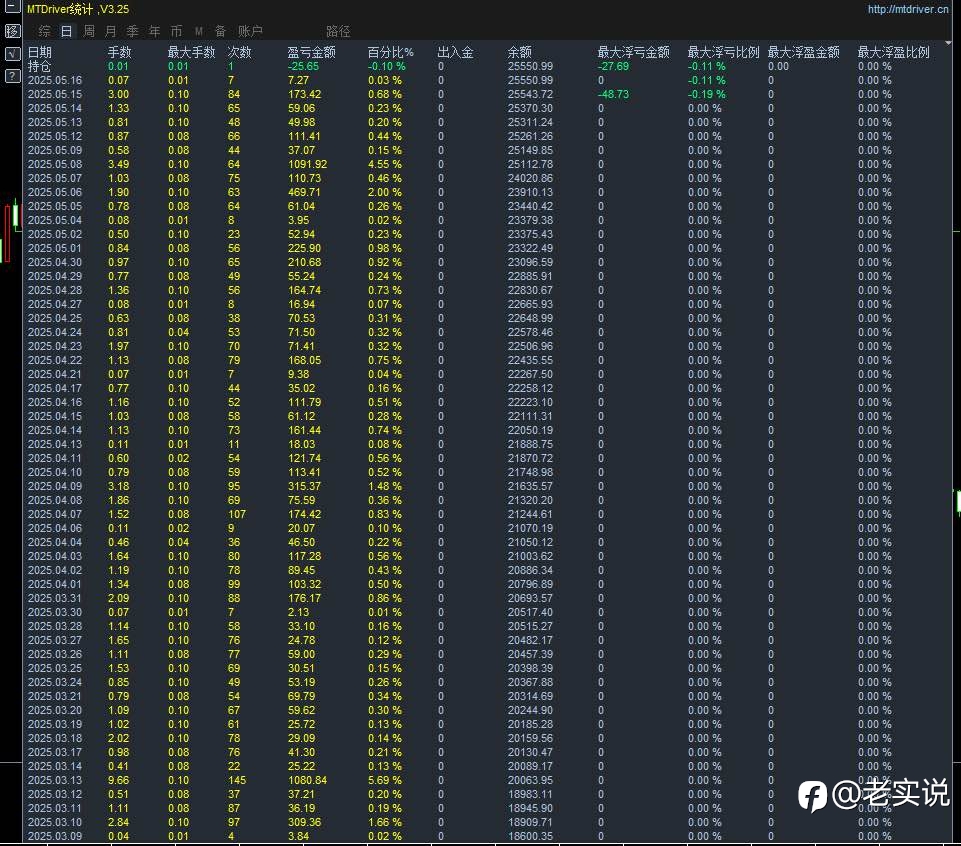Click the 盈亏金额 column header
This screenshot has height=846, width=961.
pyautogui.click(x=311, y=52)
